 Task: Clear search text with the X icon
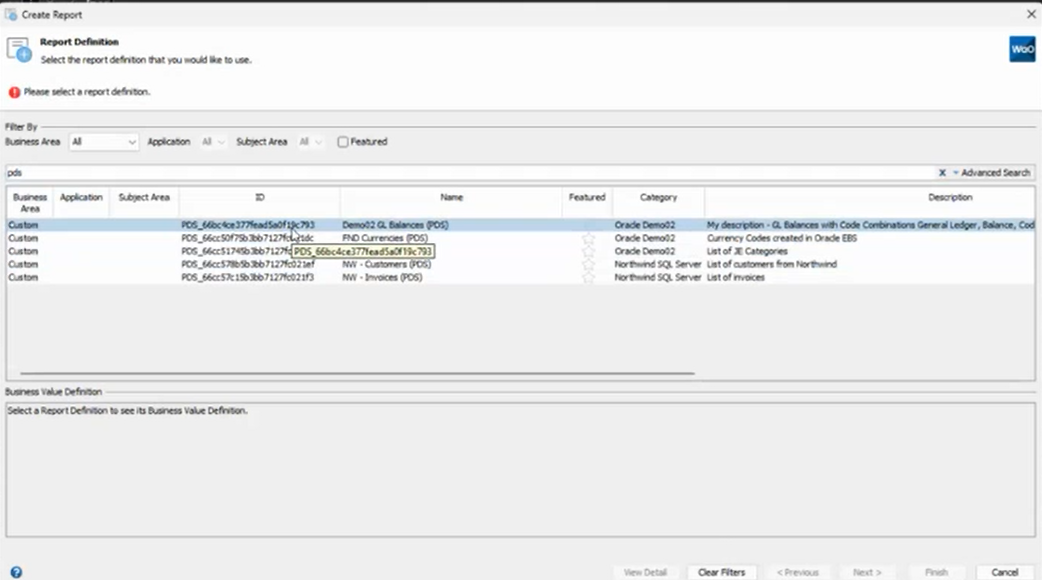[x=942, y=173]
